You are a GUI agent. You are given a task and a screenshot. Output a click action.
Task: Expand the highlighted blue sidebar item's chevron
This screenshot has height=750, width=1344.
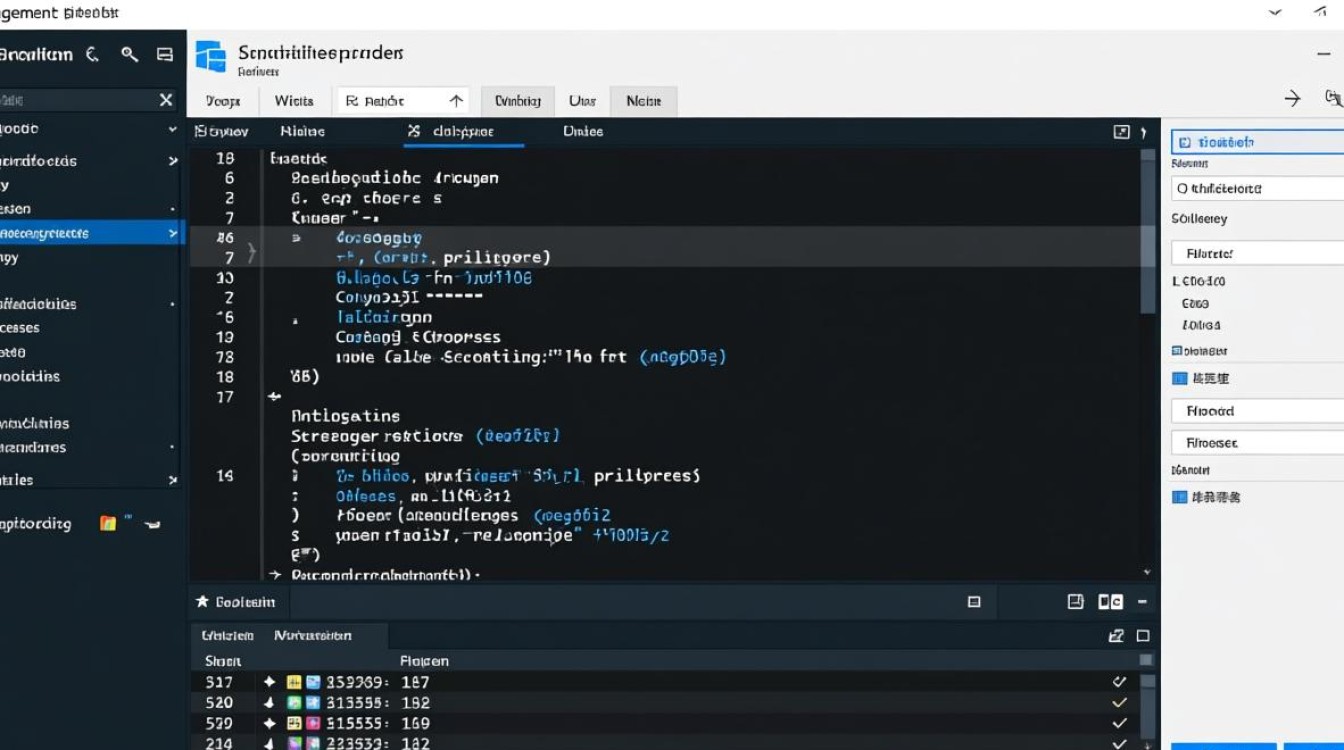[x=172, y=233]
